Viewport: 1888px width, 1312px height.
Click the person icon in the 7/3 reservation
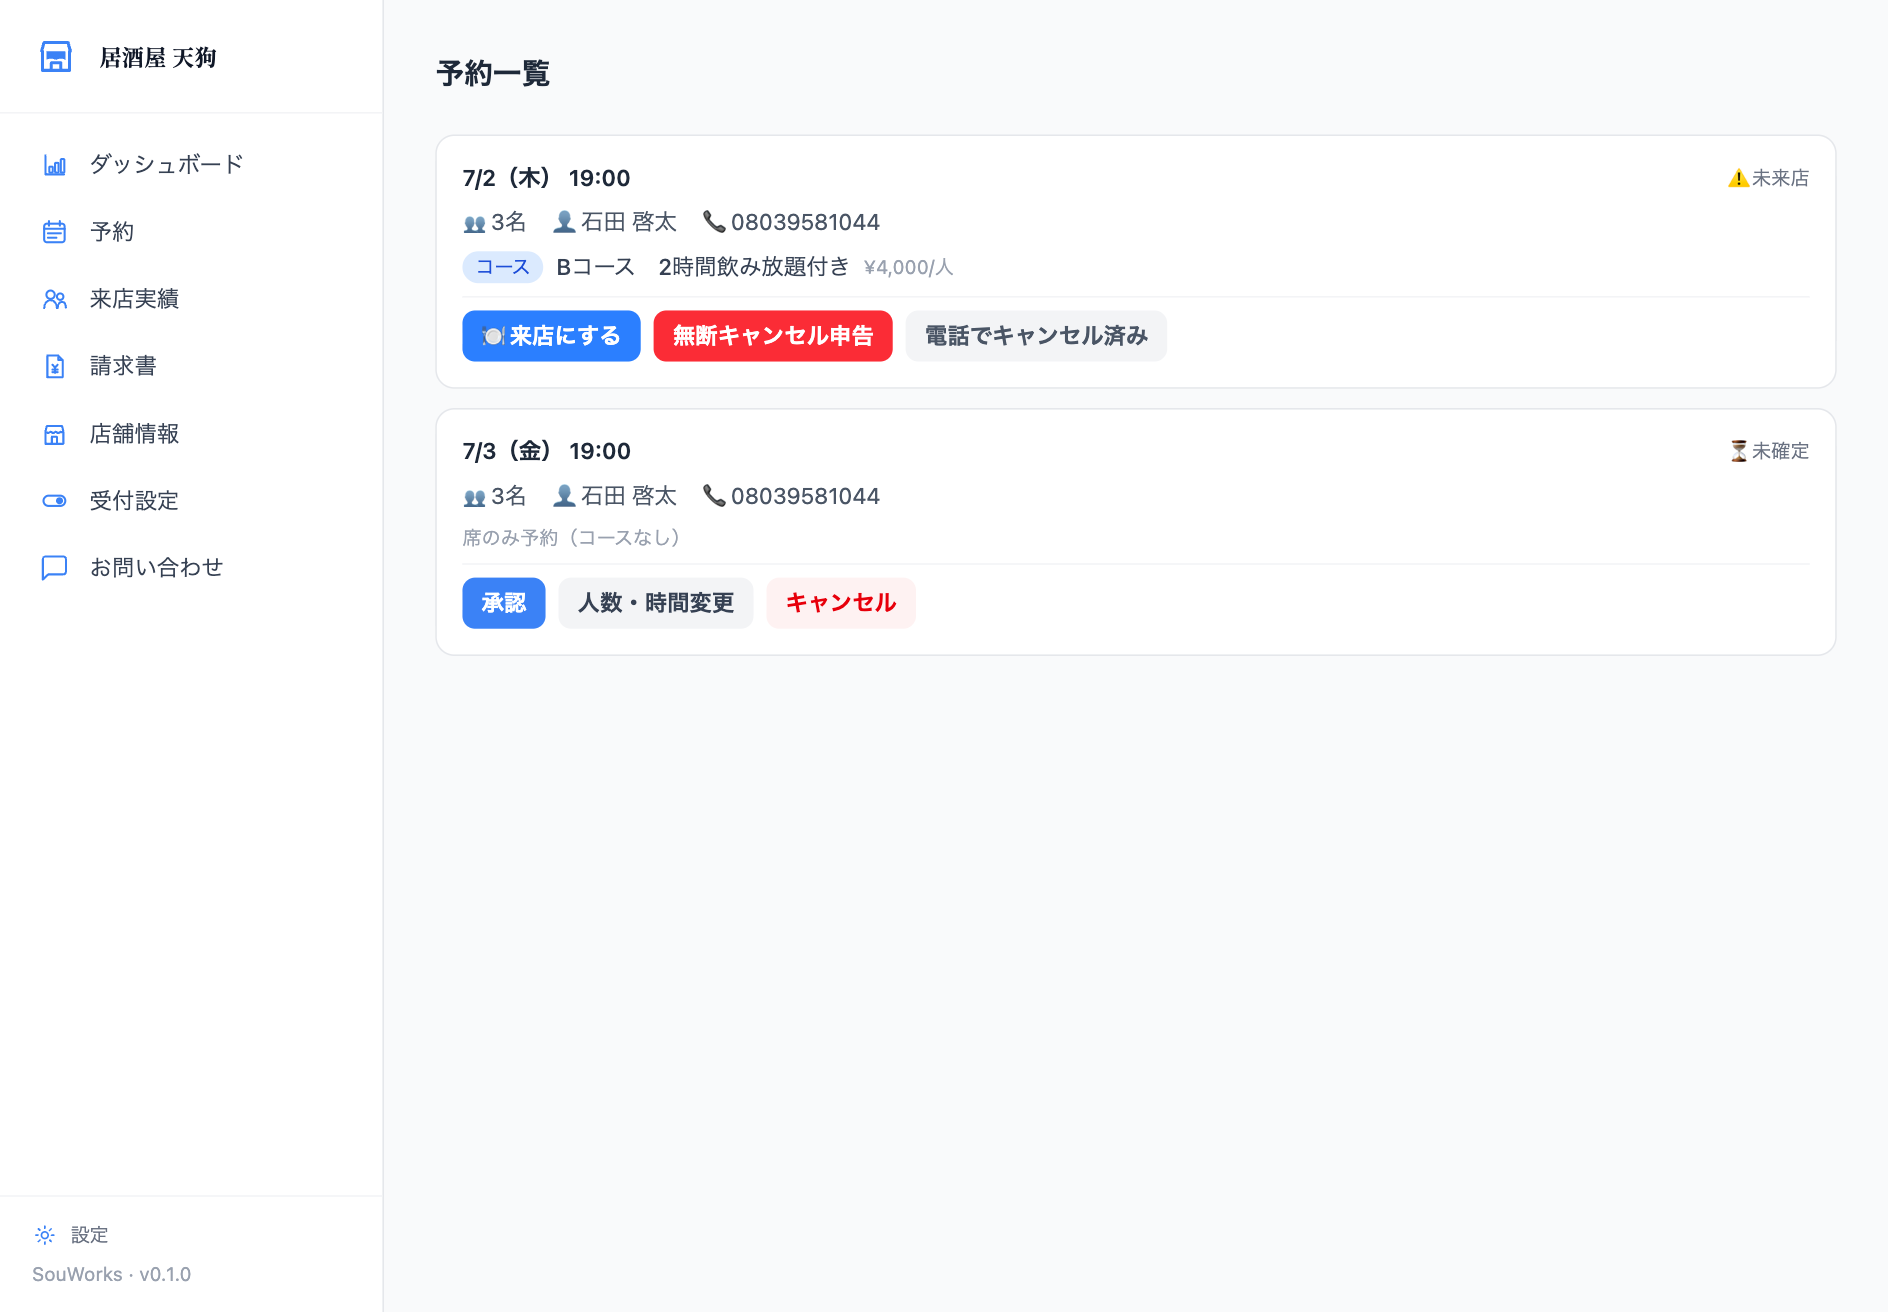[x=564, y=495]
